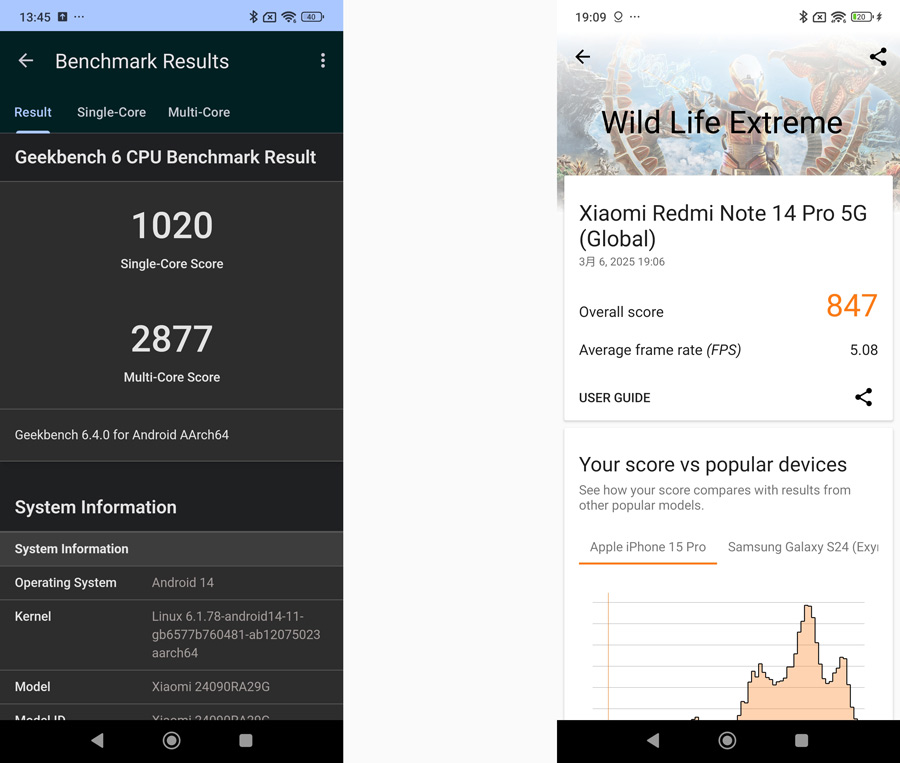The height and width of the screenshot is (763, 900).
Task: Tap the 13:45 clock in the Geekbench status bar
Action: pos(35,17)
